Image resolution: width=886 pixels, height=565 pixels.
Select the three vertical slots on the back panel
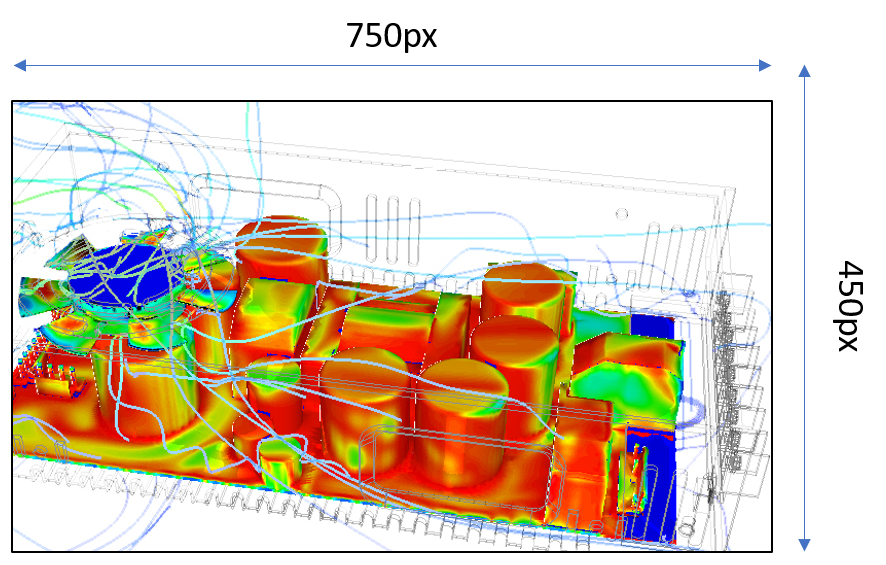[x=393, y=231]
